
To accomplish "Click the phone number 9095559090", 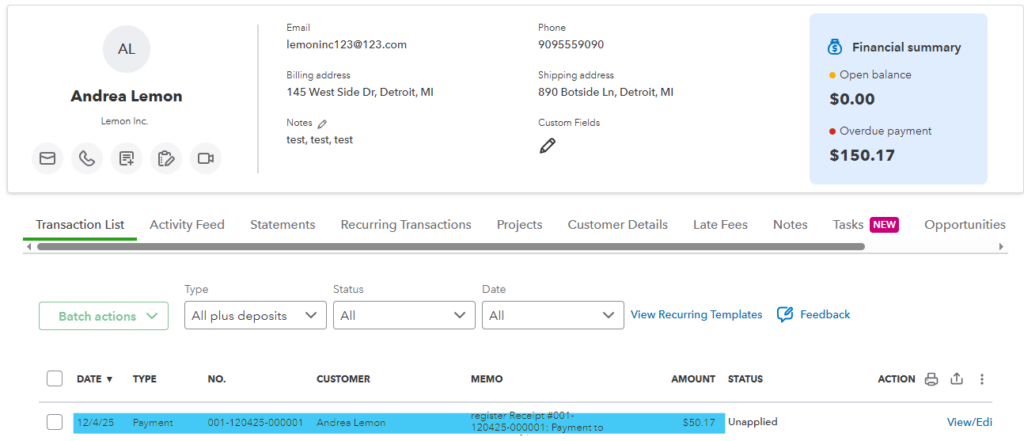I will tap(571, 45).
